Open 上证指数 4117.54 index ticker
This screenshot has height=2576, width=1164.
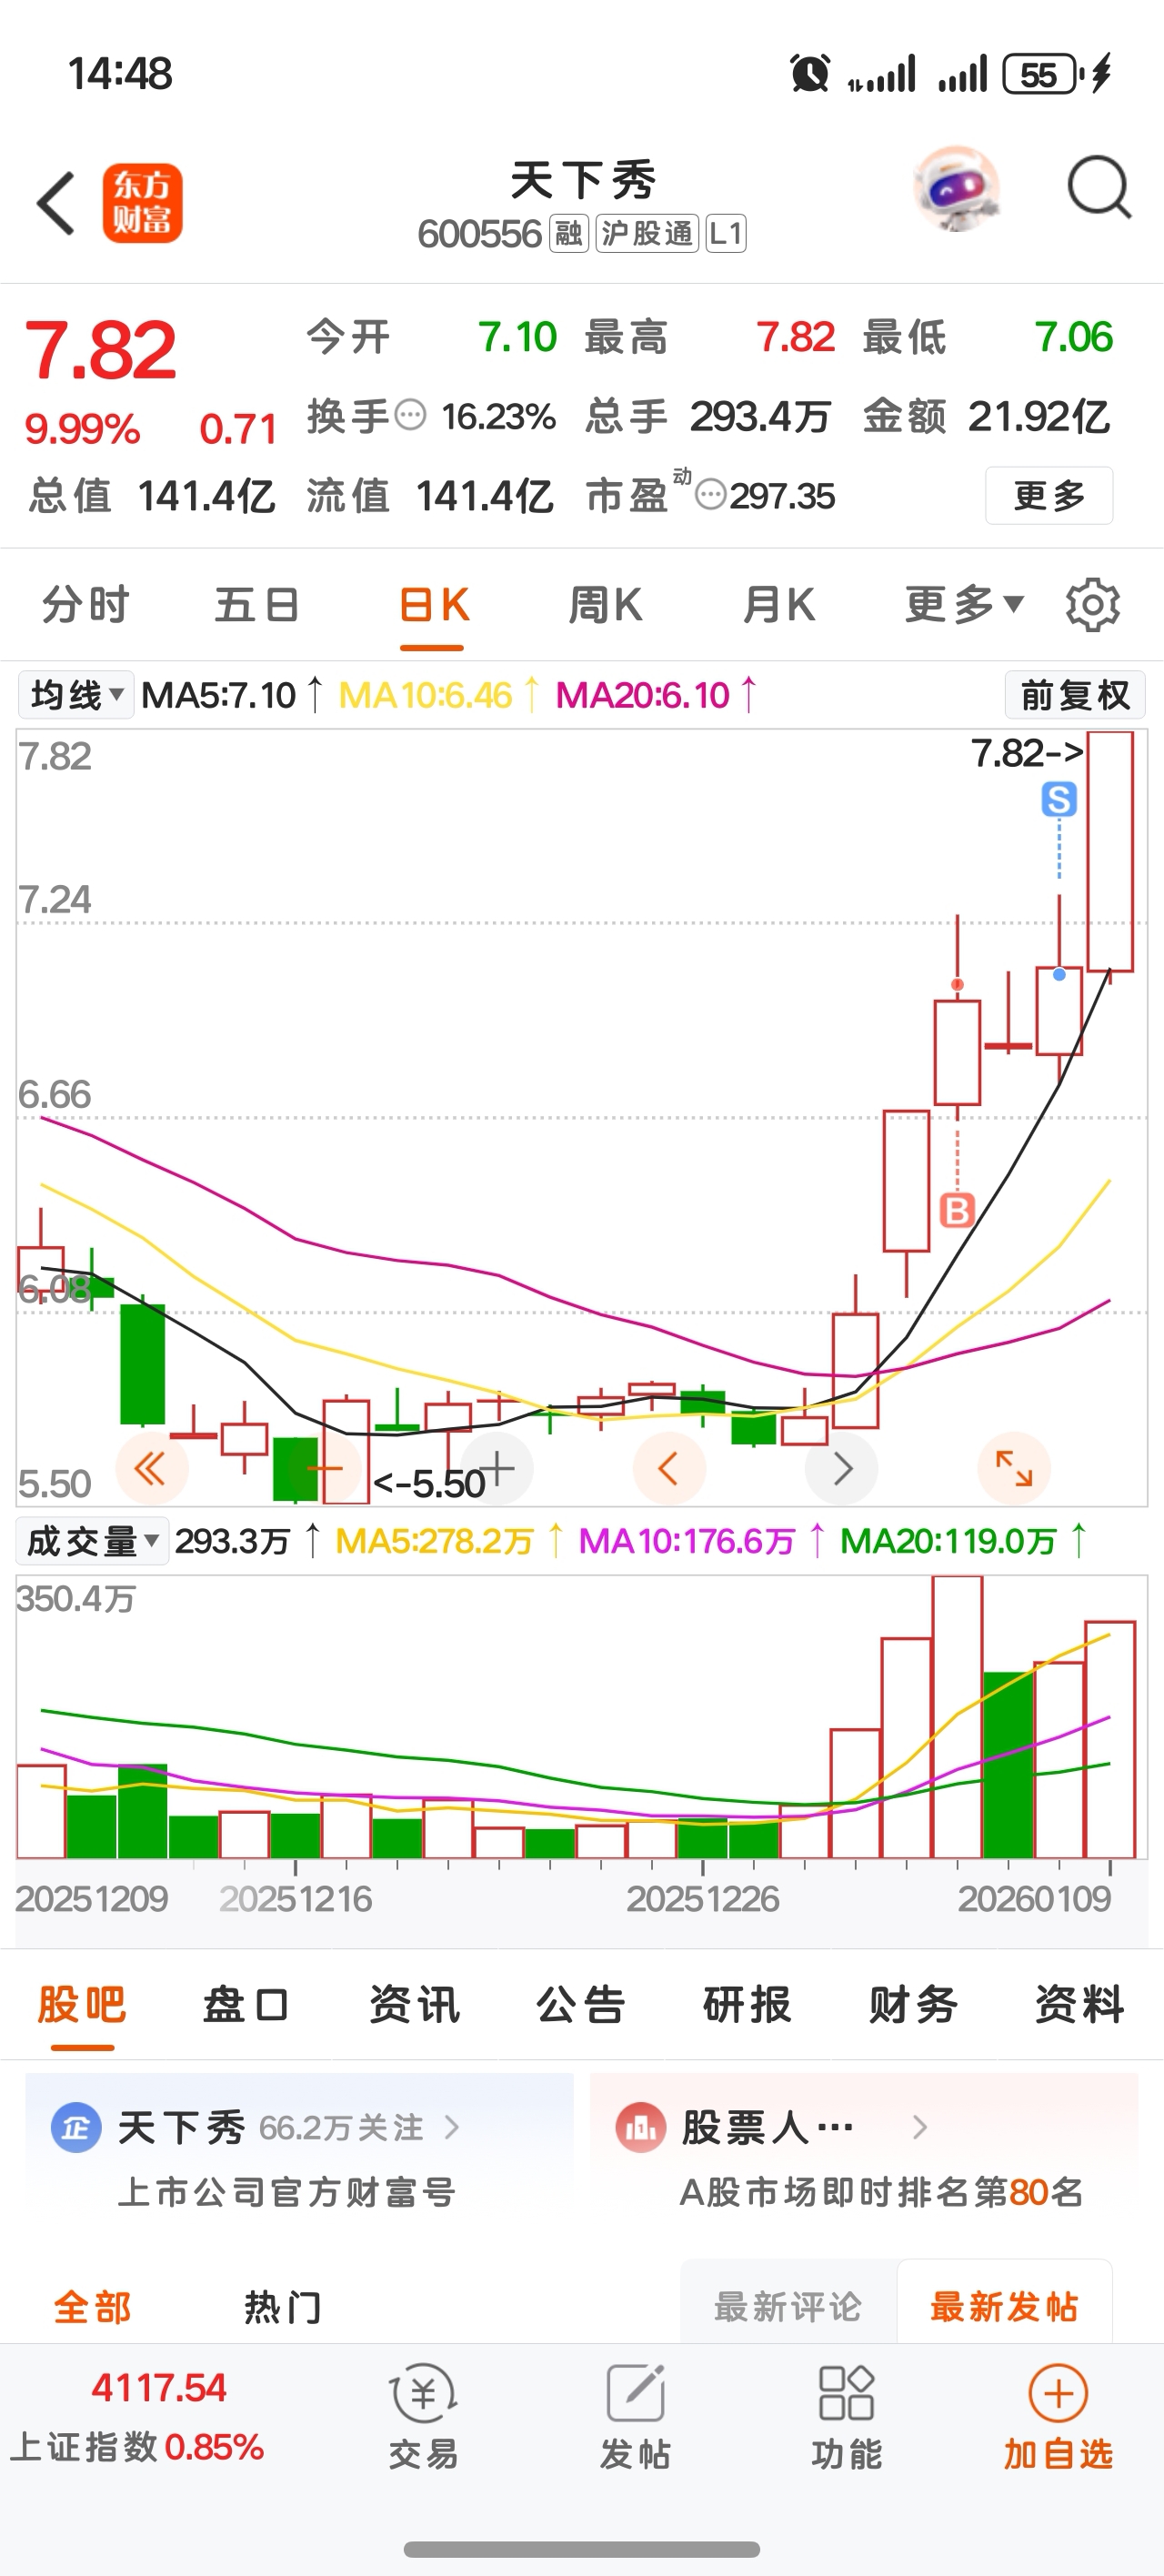click(x=137, y=2417)
